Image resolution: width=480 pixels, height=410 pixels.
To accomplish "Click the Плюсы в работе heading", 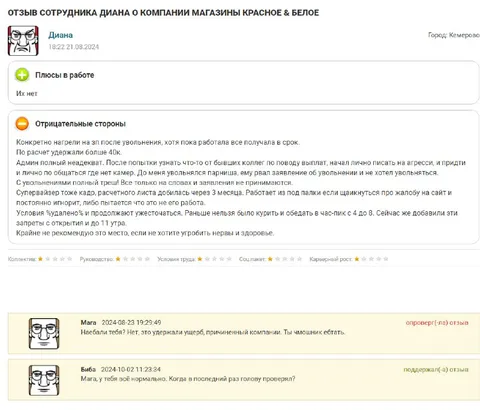I will coord(65,75).
